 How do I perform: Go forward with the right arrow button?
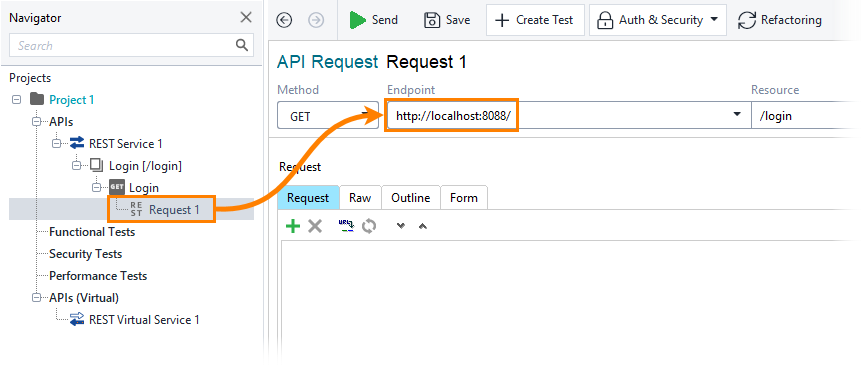(x=316, y=20)
